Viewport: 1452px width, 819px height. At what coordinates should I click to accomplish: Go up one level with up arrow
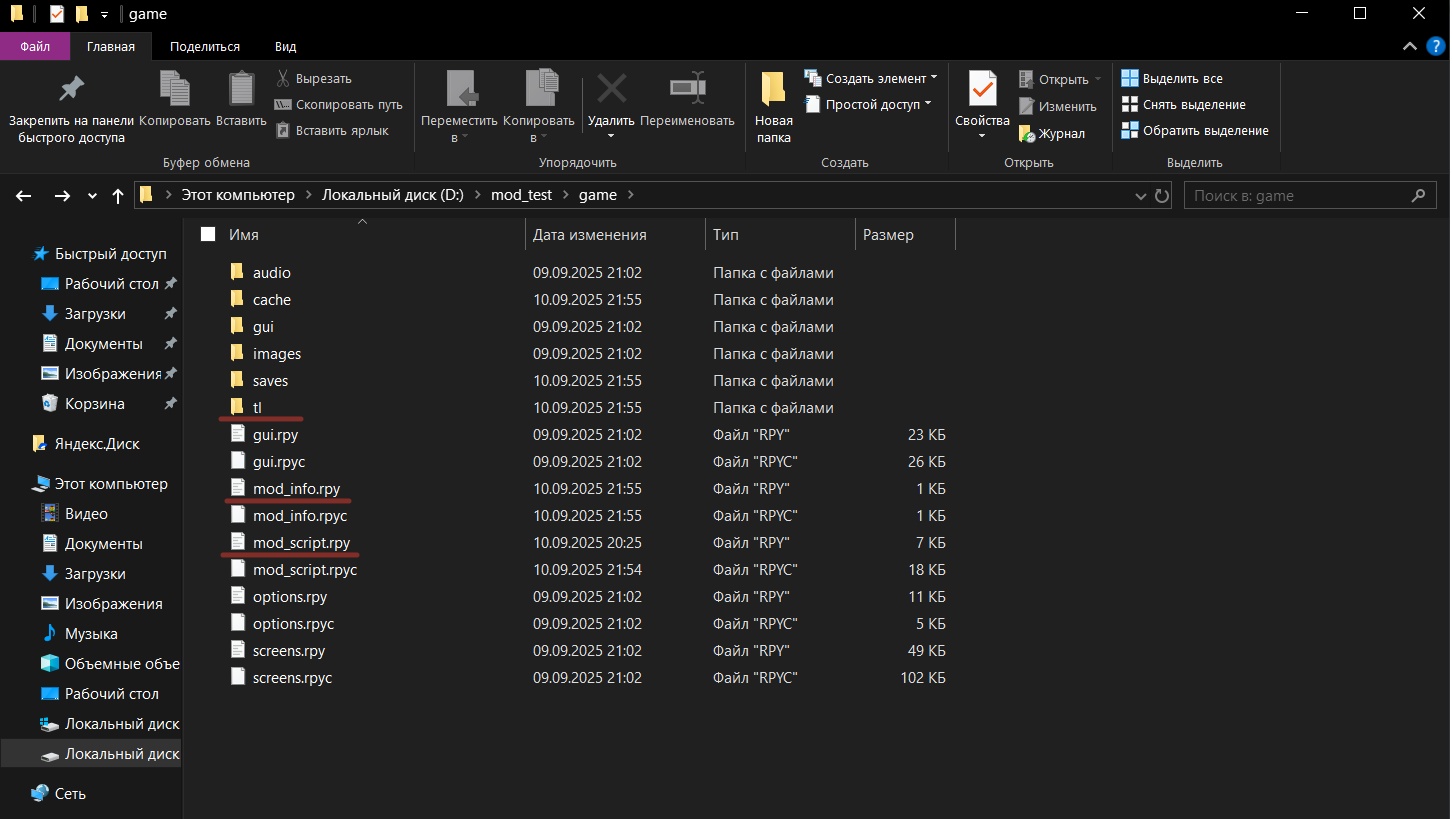(118, 196)
